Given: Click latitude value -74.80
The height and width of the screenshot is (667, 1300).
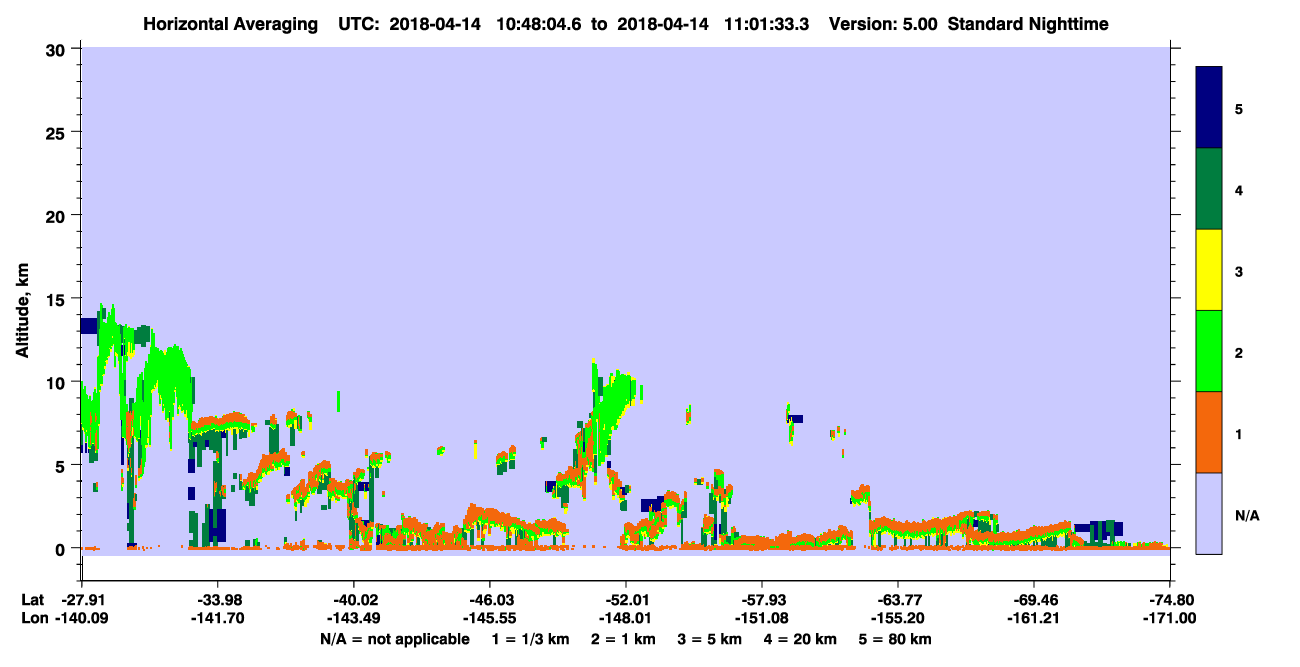Looking at the screenshot, I should tap(1170, 600).
